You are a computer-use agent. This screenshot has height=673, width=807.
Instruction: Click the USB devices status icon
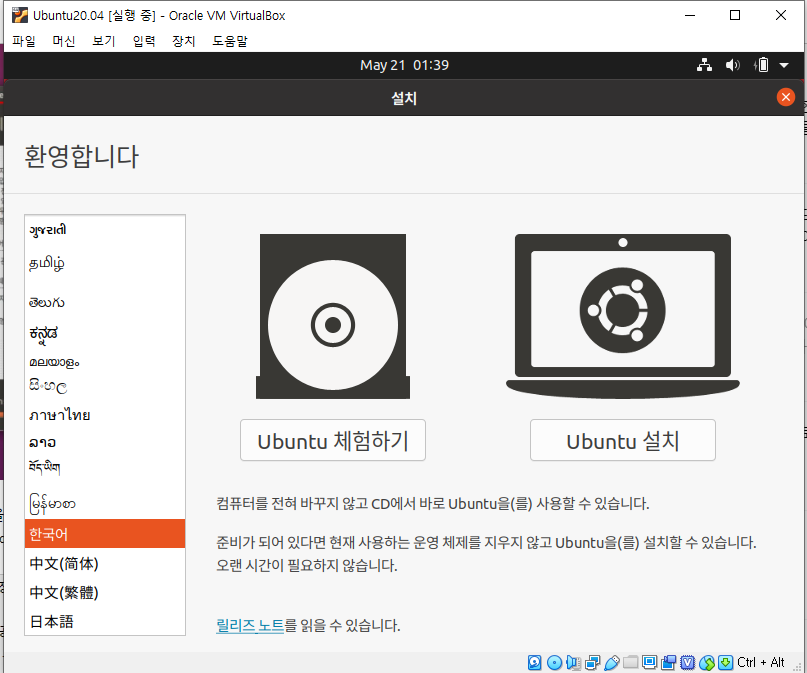611,662
